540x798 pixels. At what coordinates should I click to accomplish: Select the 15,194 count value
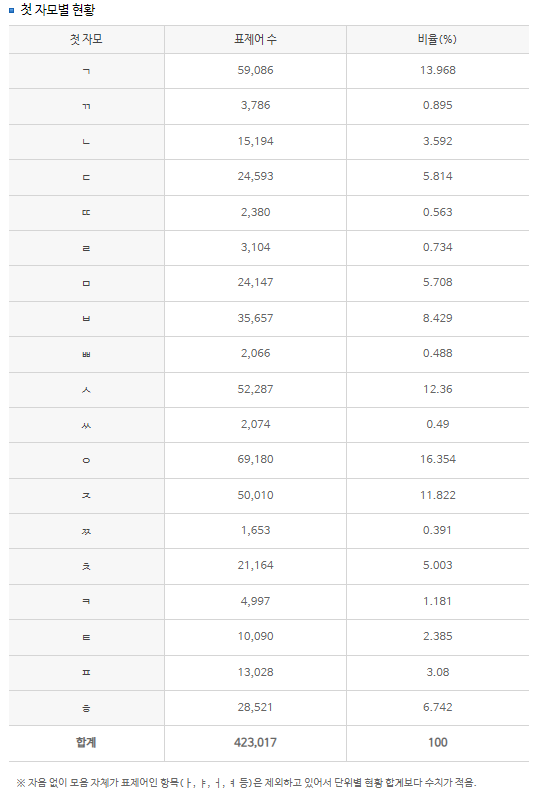tap(255, 141)
